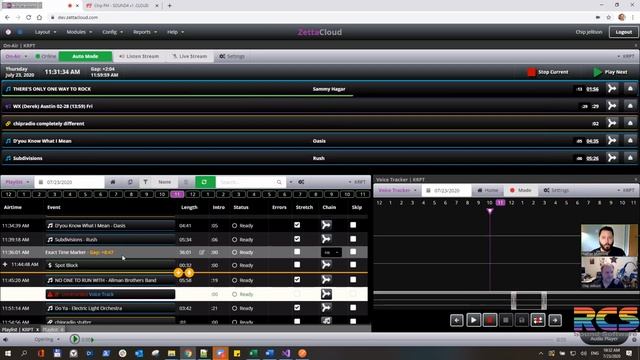
Task: Toggle Stretch checkbox for Subdivisions - Rush
Action: pos(297,239)
